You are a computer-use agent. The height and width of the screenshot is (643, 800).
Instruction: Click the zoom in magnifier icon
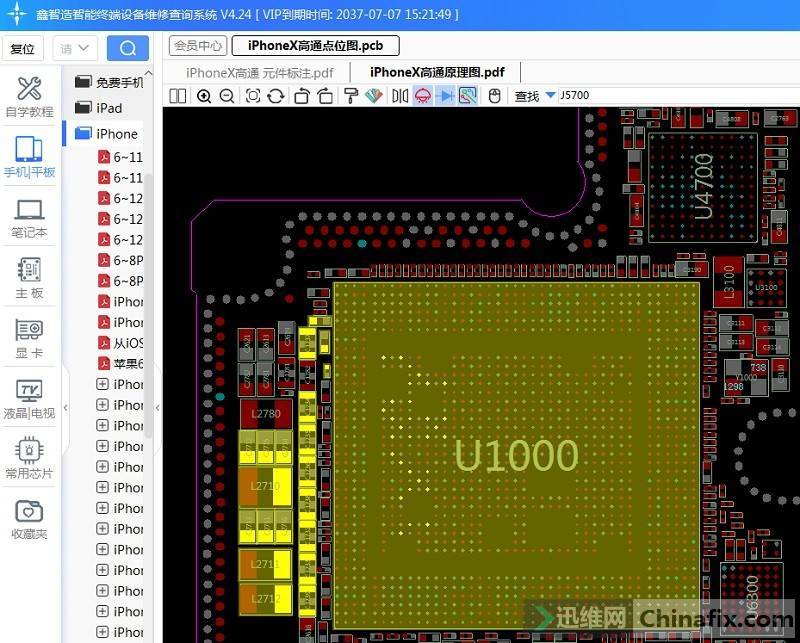tap(204, 96)
